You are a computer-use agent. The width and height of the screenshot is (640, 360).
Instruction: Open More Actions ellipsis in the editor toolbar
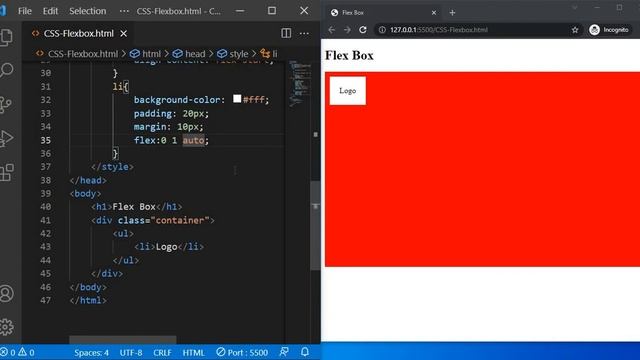coord(304,33)
